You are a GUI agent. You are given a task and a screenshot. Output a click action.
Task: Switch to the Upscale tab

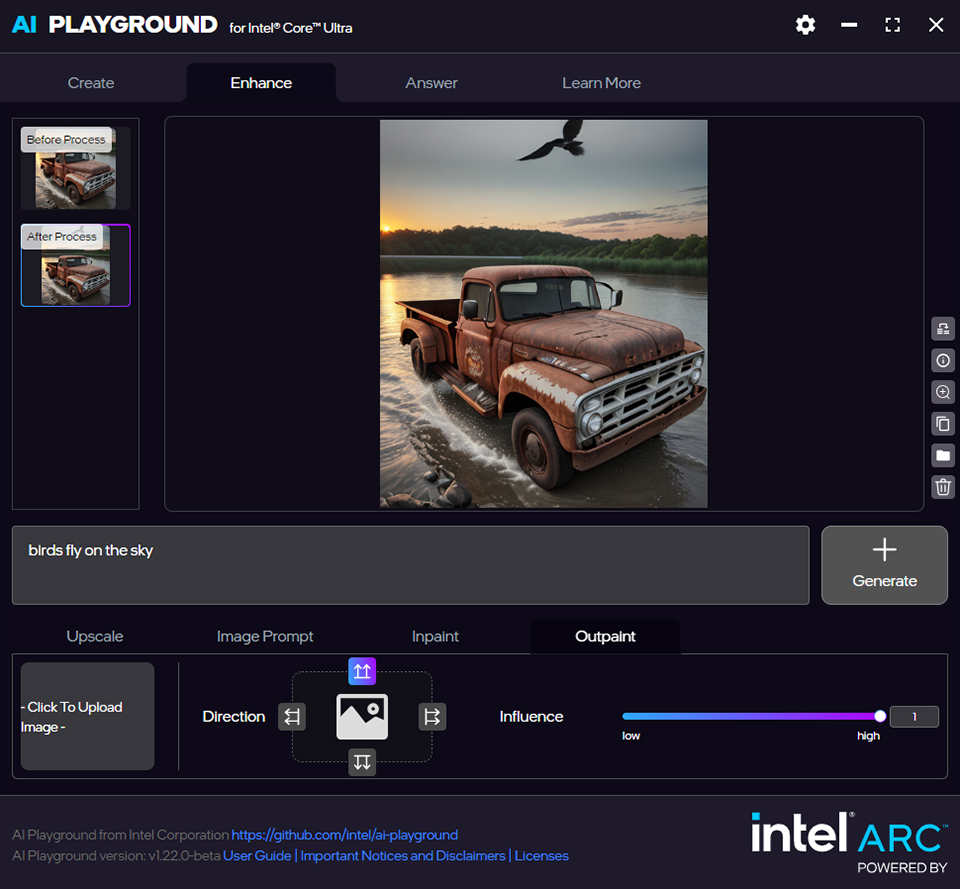pyautogui.click(x=95, y=636)
